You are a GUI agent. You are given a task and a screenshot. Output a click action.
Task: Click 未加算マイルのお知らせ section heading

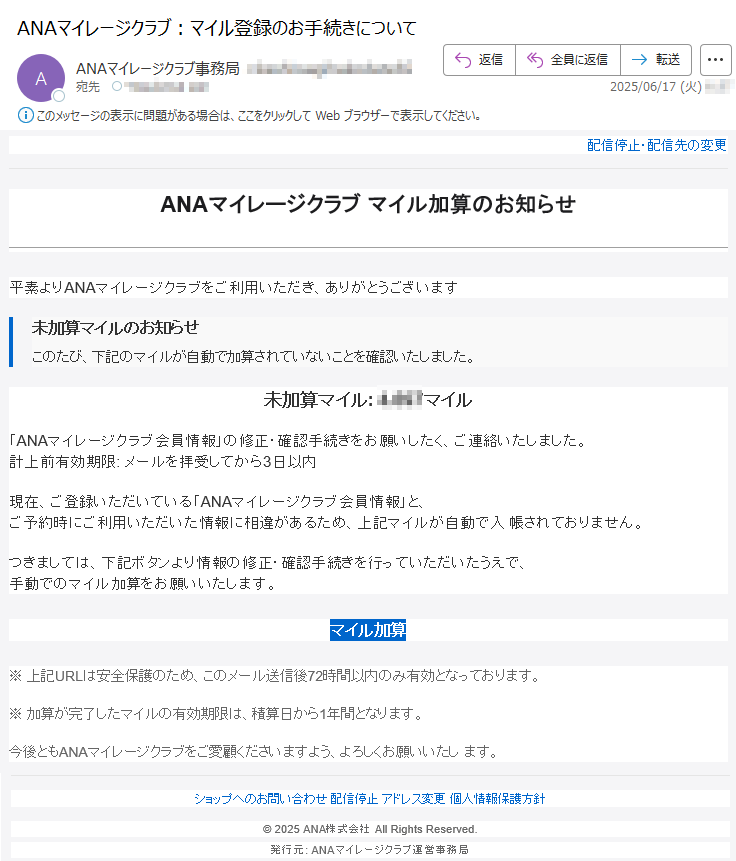pyautogui.click(x=115, y=328)
